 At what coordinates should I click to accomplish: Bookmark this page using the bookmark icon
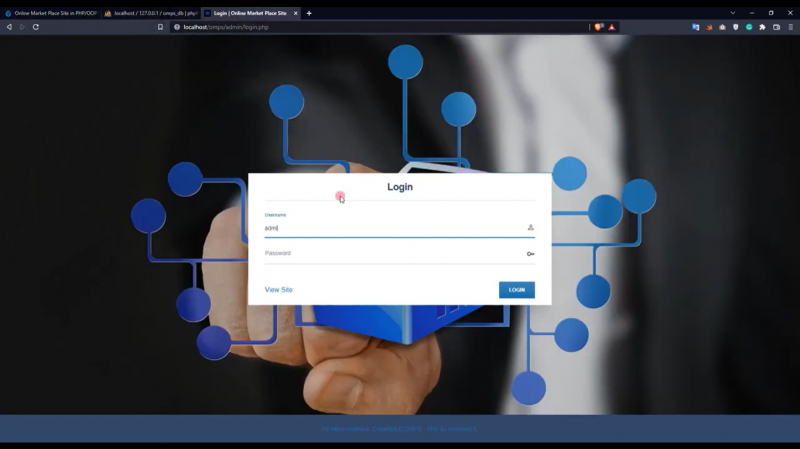[160, 27]
